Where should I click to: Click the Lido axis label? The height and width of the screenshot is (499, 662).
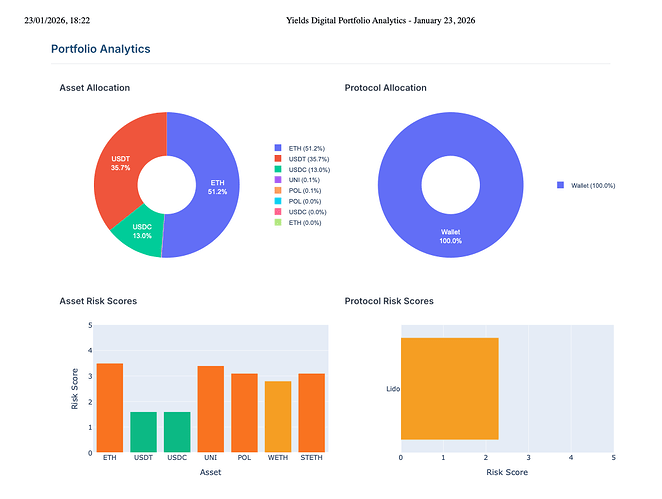[x=393, y=389]
